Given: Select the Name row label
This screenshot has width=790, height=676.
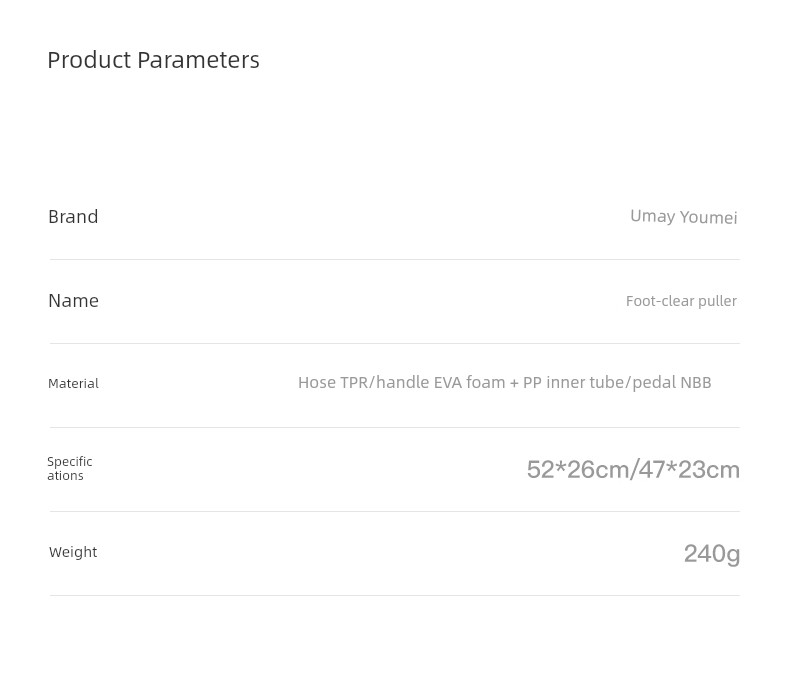Looking at the screenshot, I should click(x=74, y=301).
